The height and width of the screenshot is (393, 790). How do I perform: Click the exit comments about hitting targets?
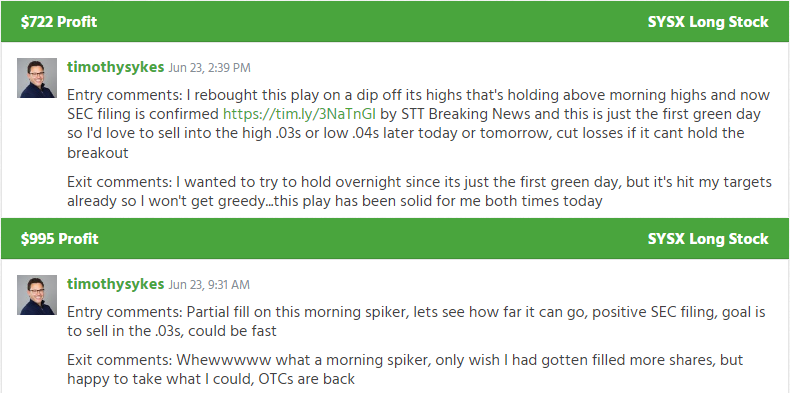[x=419, y=191]
